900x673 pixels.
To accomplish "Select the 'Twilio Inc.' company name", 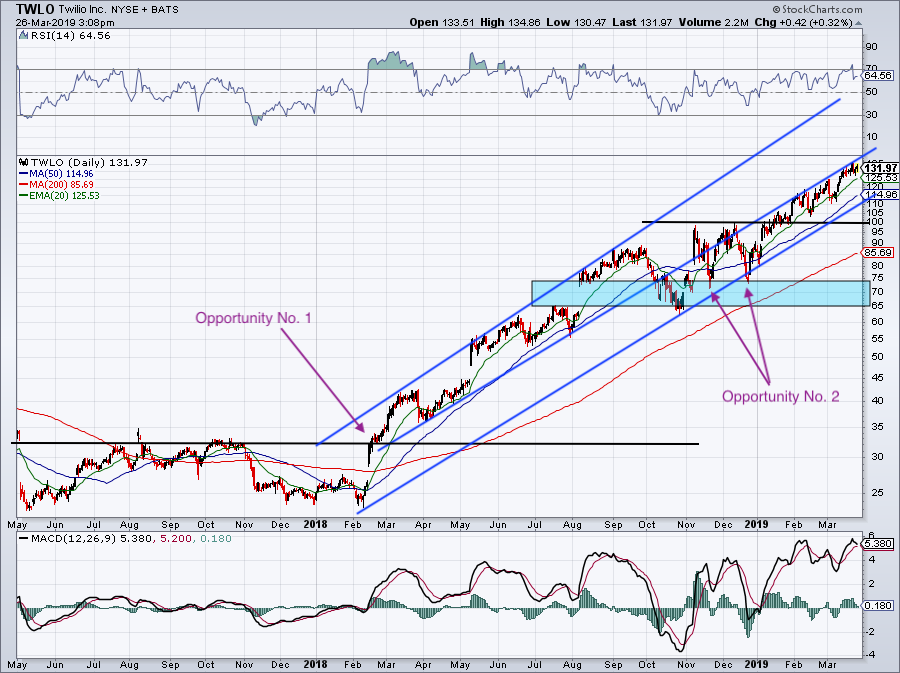I will (x=85, y=10).
